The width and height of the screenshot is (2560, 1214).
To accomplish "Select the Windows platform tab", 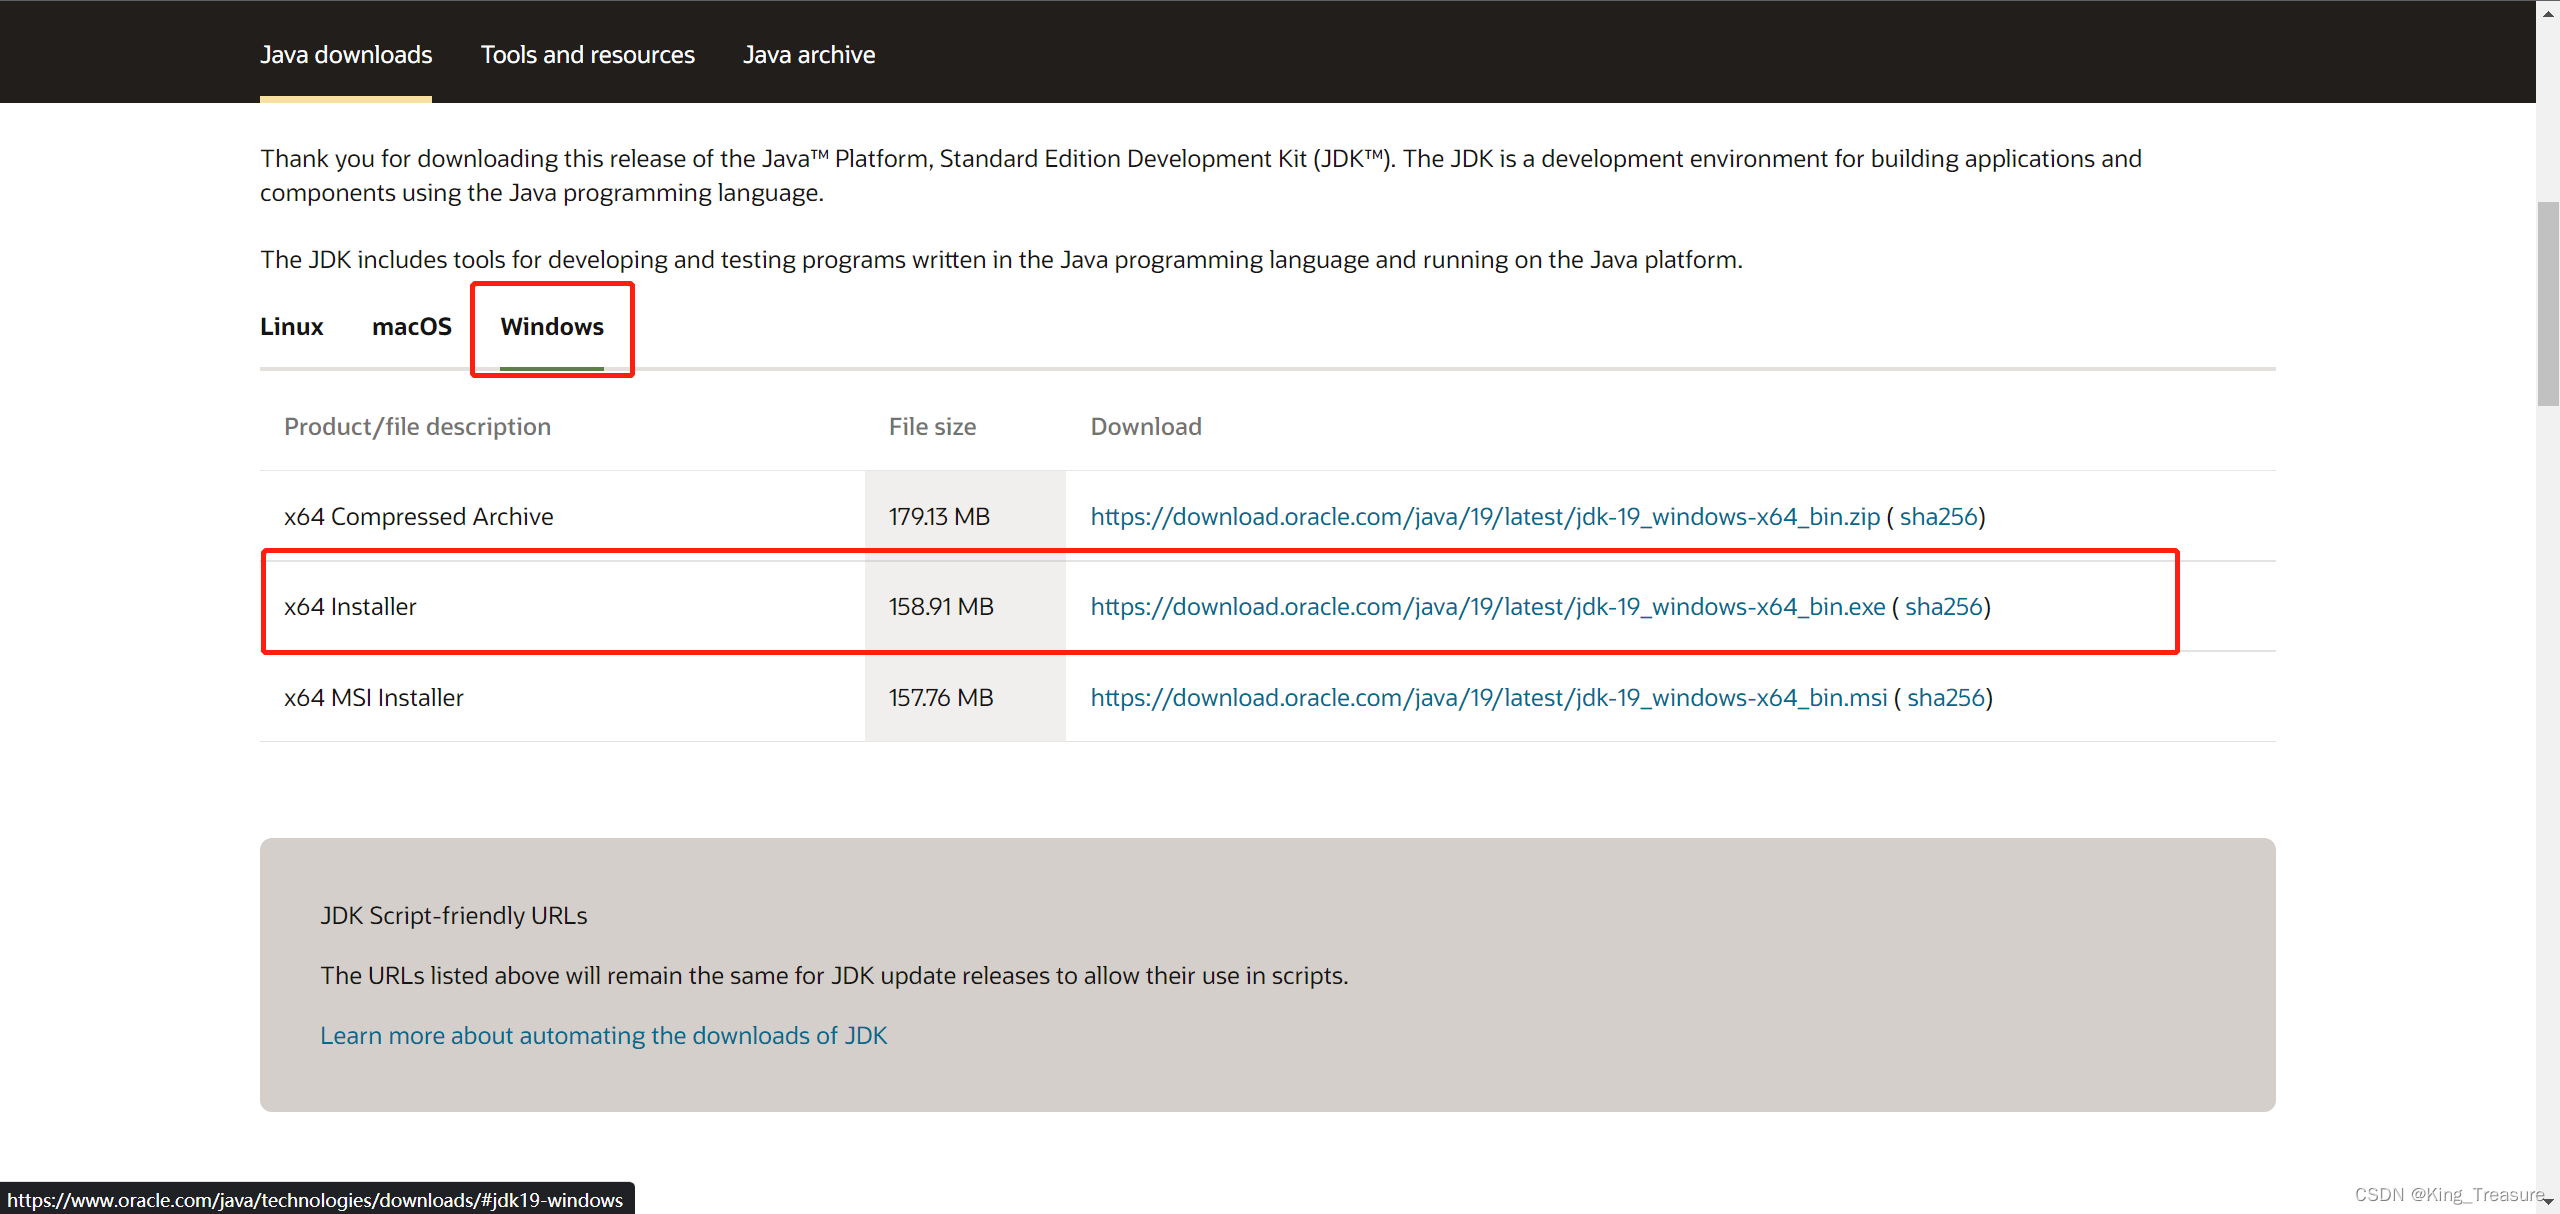I will (552, 327).
